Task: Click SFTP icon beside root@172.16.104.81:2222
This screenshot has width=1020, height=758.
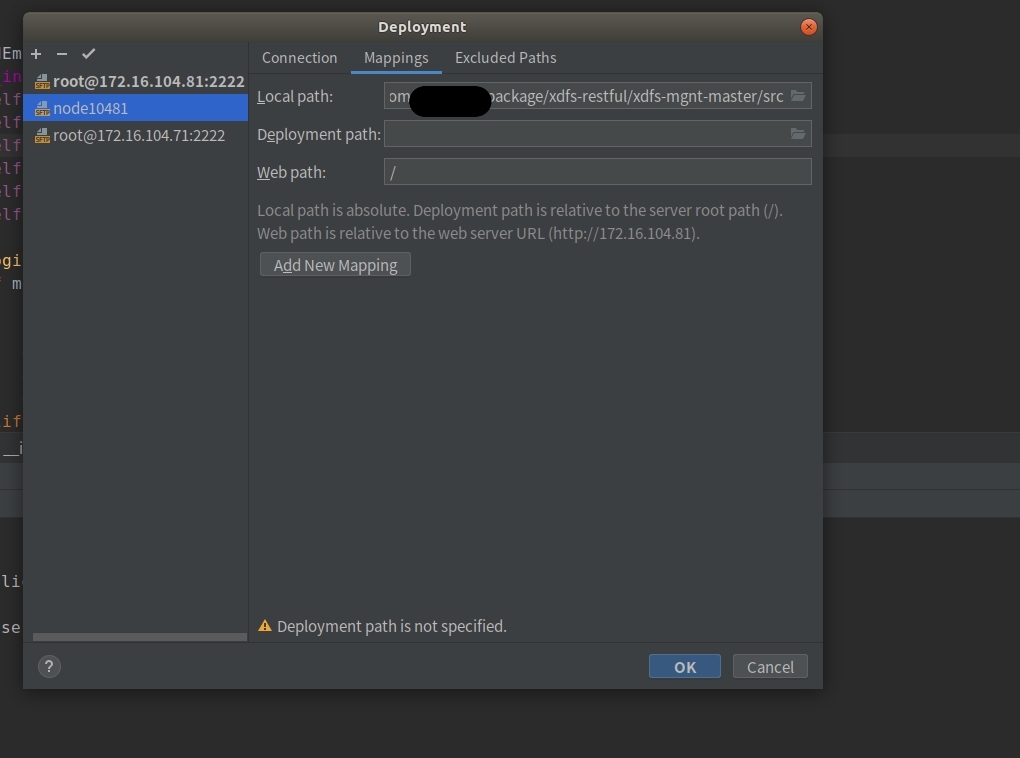Action: pos(42,81)
